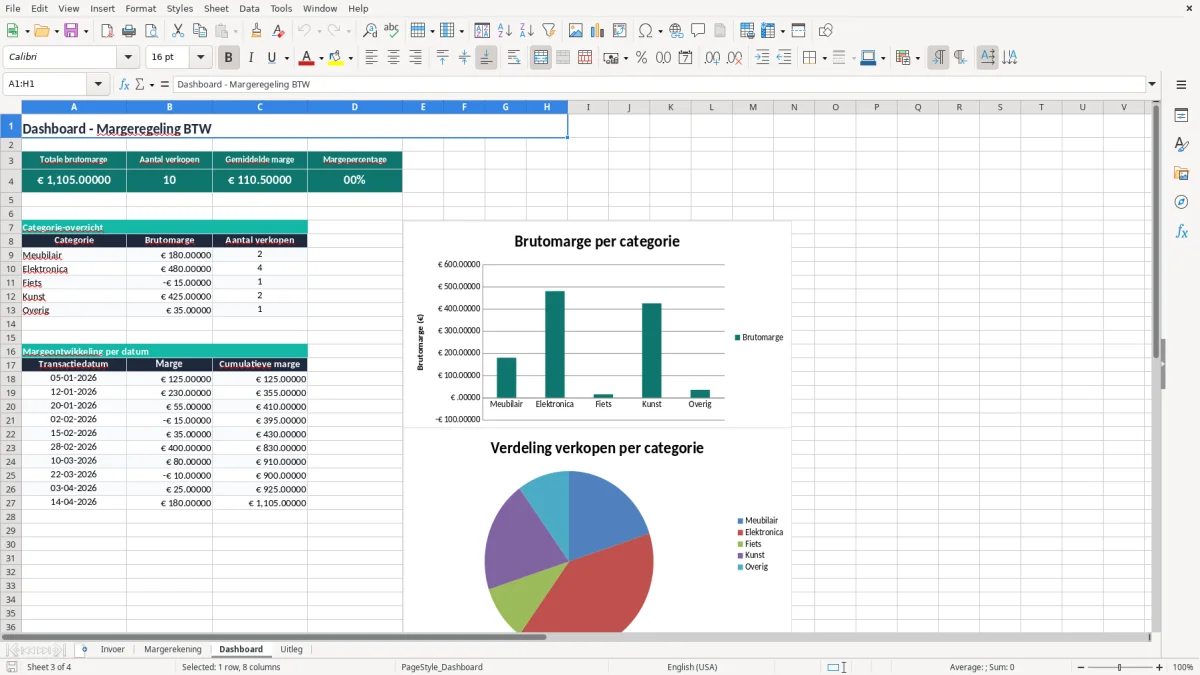1200x675 pixels.
Task: Open the Format menu
Action: (140, 8)
